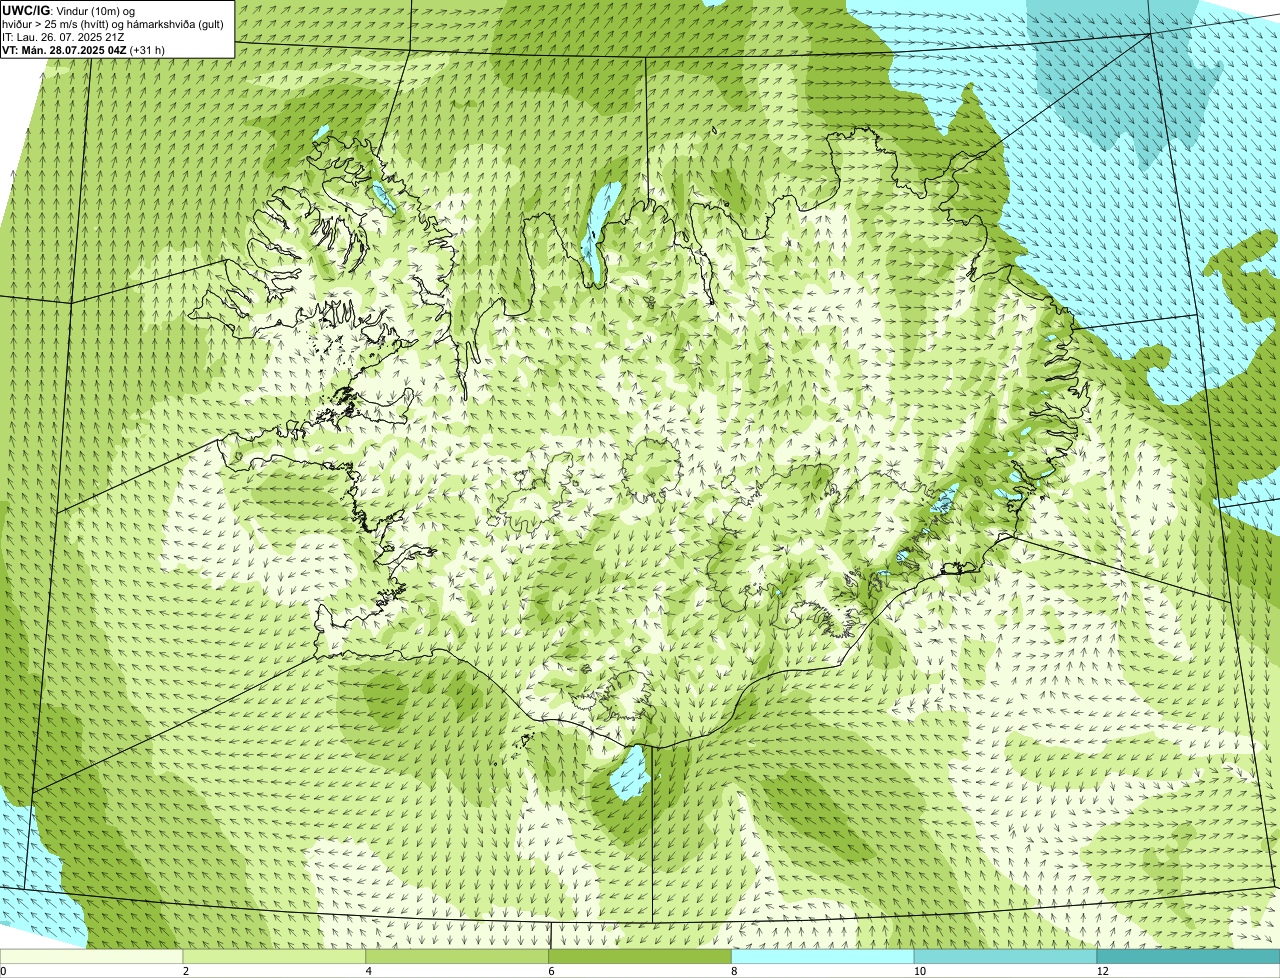Click the light green 2–4 legend color band
This screenshot has height=978, width=1280.
pos(275,957)
